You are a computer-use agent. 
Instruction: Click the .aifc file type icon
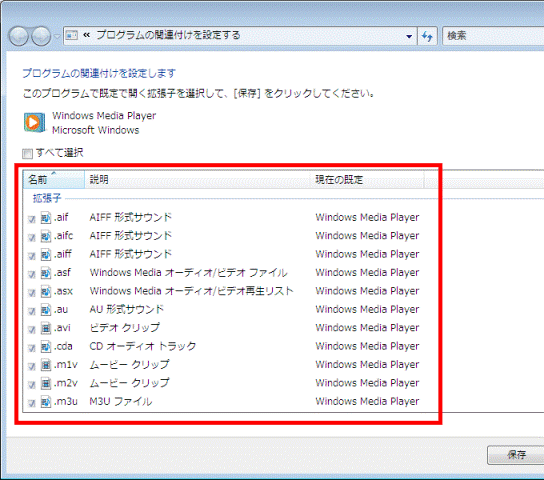[x=46, y=236]
